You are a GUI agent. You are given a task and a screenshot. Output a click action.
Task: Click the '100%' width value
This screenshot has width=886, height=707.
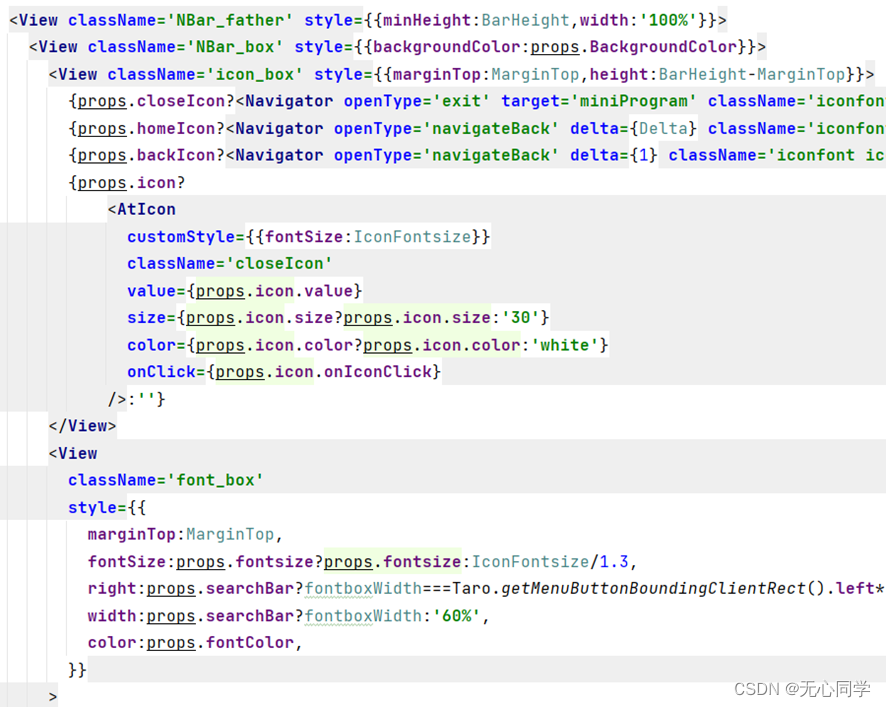(x=668, y=20)
